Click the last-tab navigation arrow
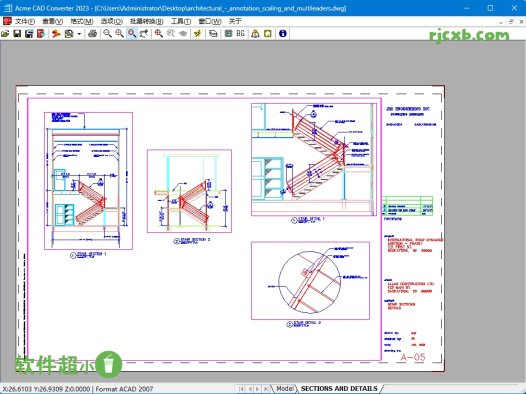Viewport: 526px width, 394px height. 266,389
